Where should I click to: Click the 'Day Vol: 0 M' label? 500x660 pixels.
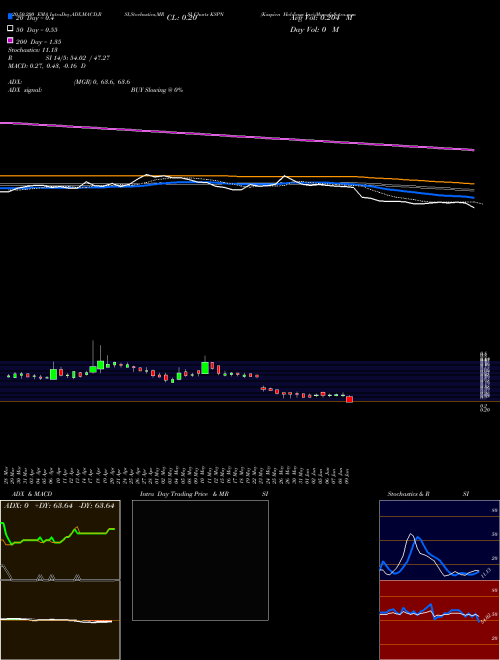click(314, 29)
